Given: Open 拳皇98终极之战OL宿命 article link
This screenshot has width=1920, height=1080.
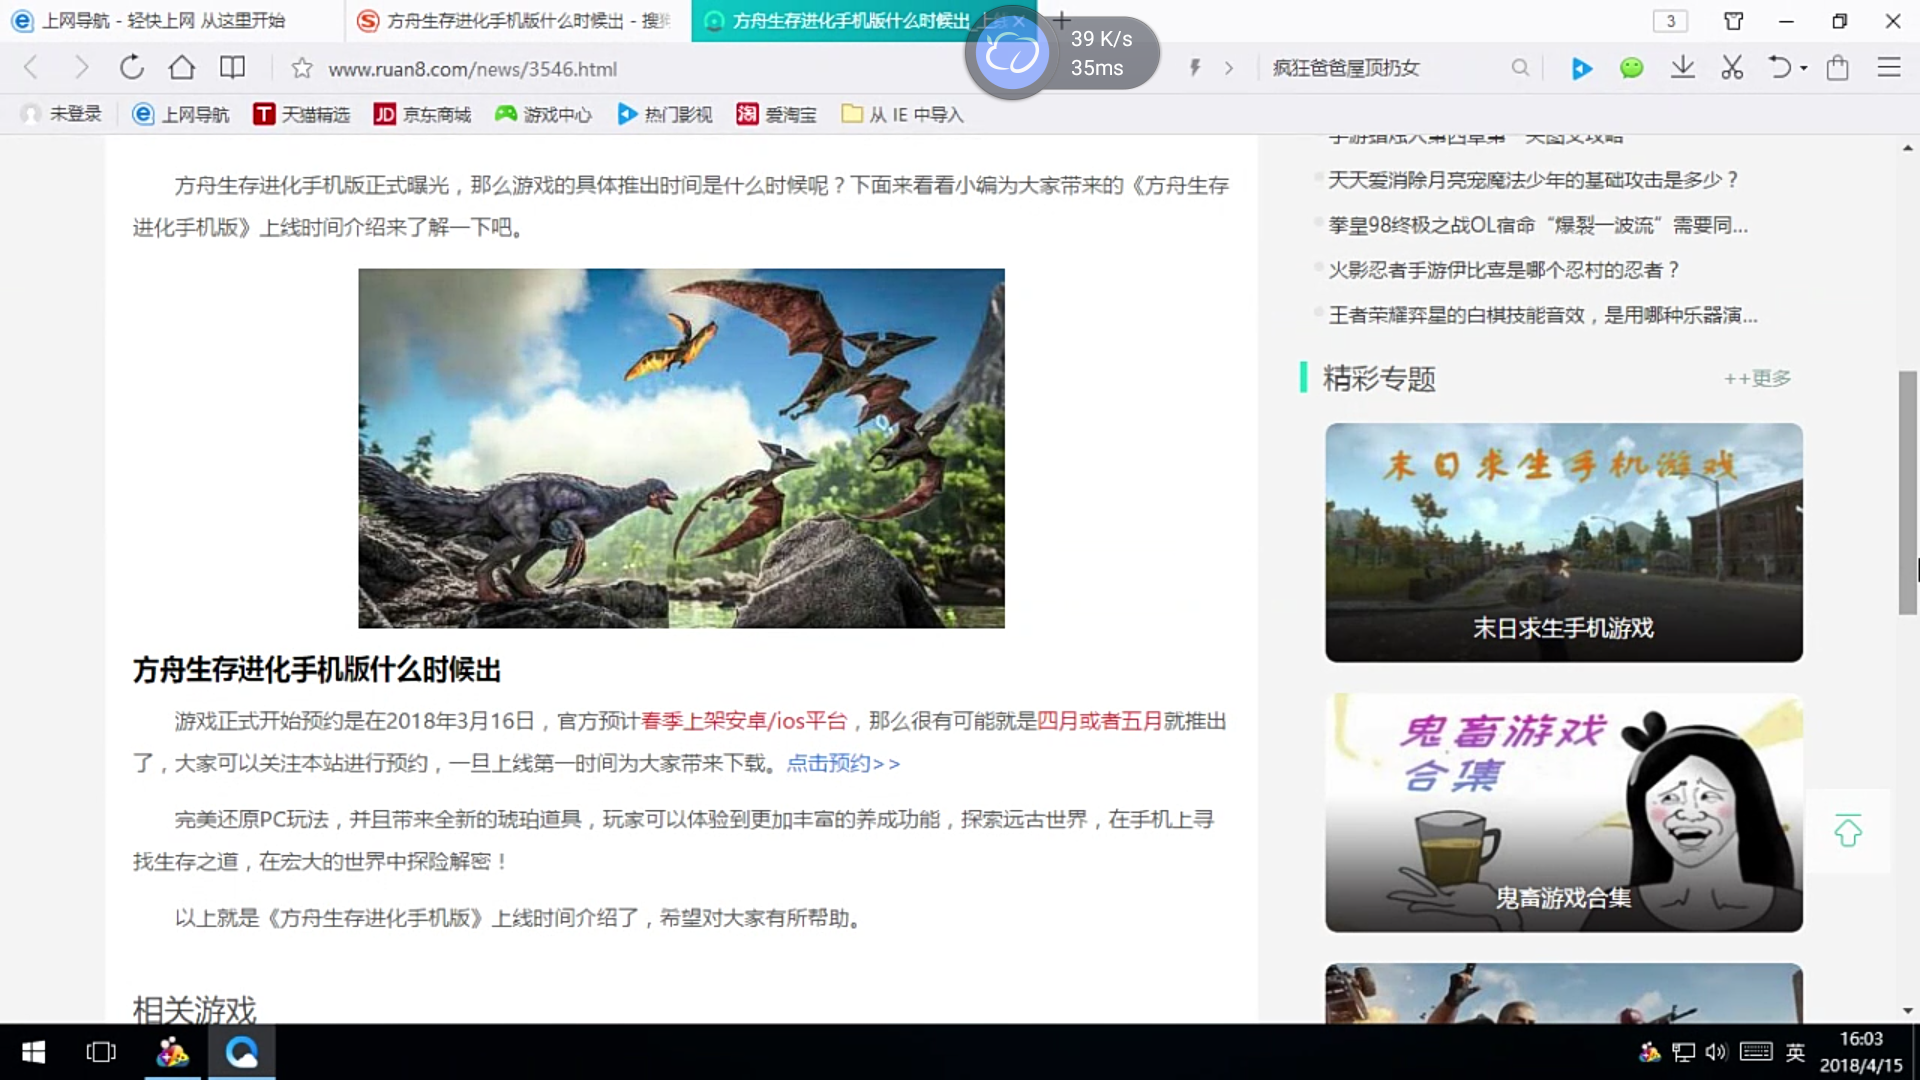Looking at the screenshot, I should [1538, 225].
